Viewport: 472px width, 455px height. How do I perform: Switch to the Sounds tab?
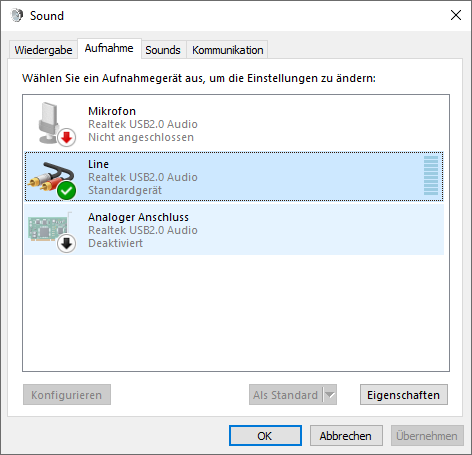[x=163, y=50]
